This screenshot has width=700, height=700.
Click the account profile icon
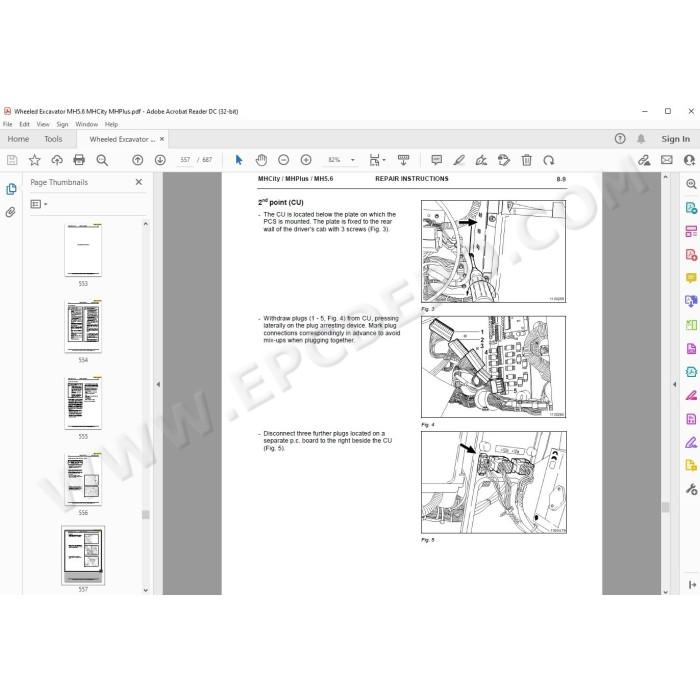click(690, 160)
